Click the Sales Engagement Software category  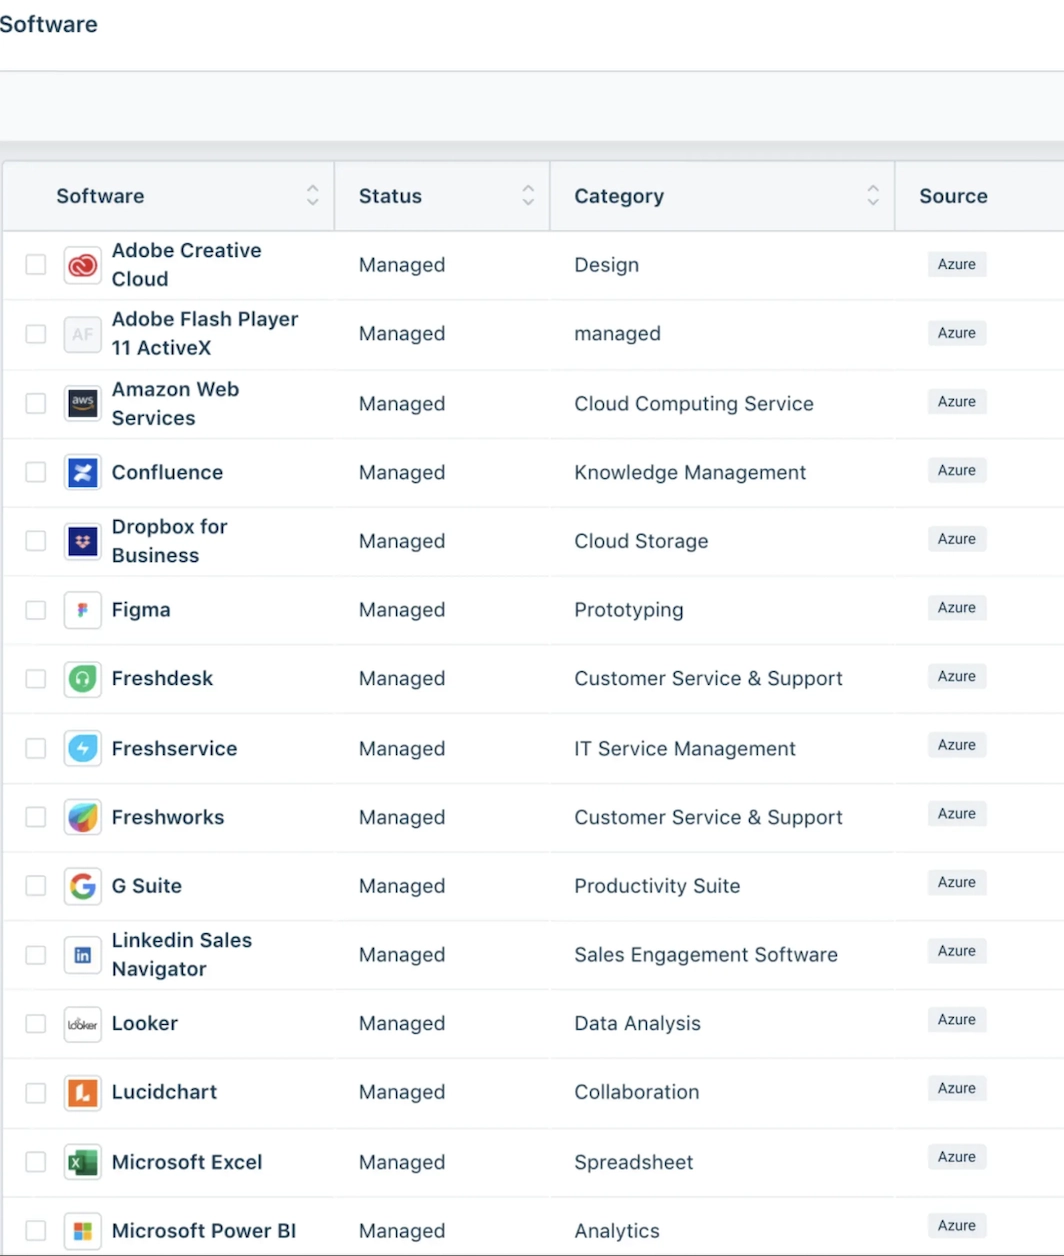[x=706, y=955]
